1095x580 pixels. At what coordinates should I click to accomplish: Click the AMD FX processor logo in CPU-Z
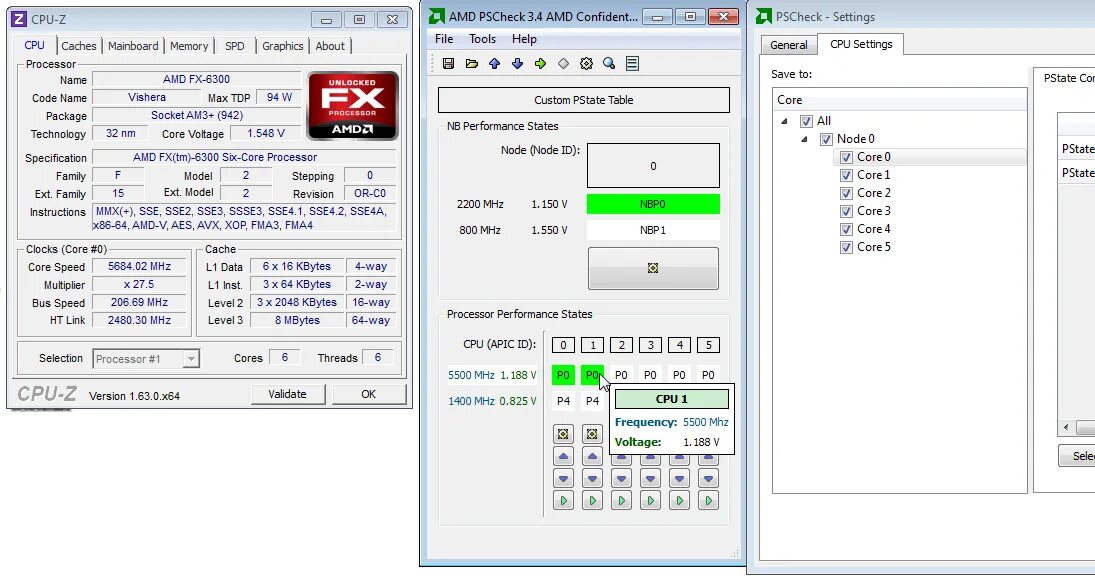pos(353,105)
